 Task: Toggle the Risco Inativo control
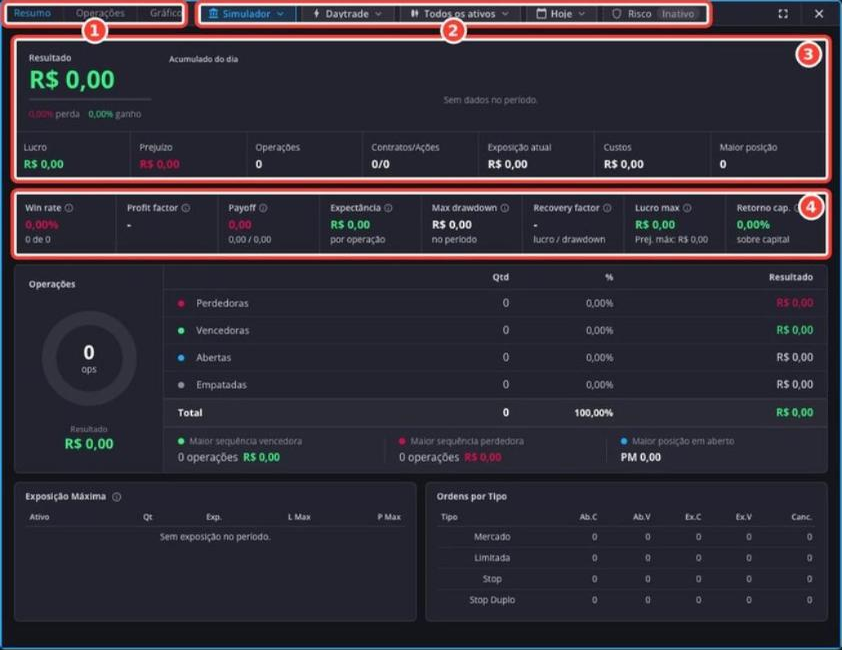pyautogui.click(x=654, y=14)
